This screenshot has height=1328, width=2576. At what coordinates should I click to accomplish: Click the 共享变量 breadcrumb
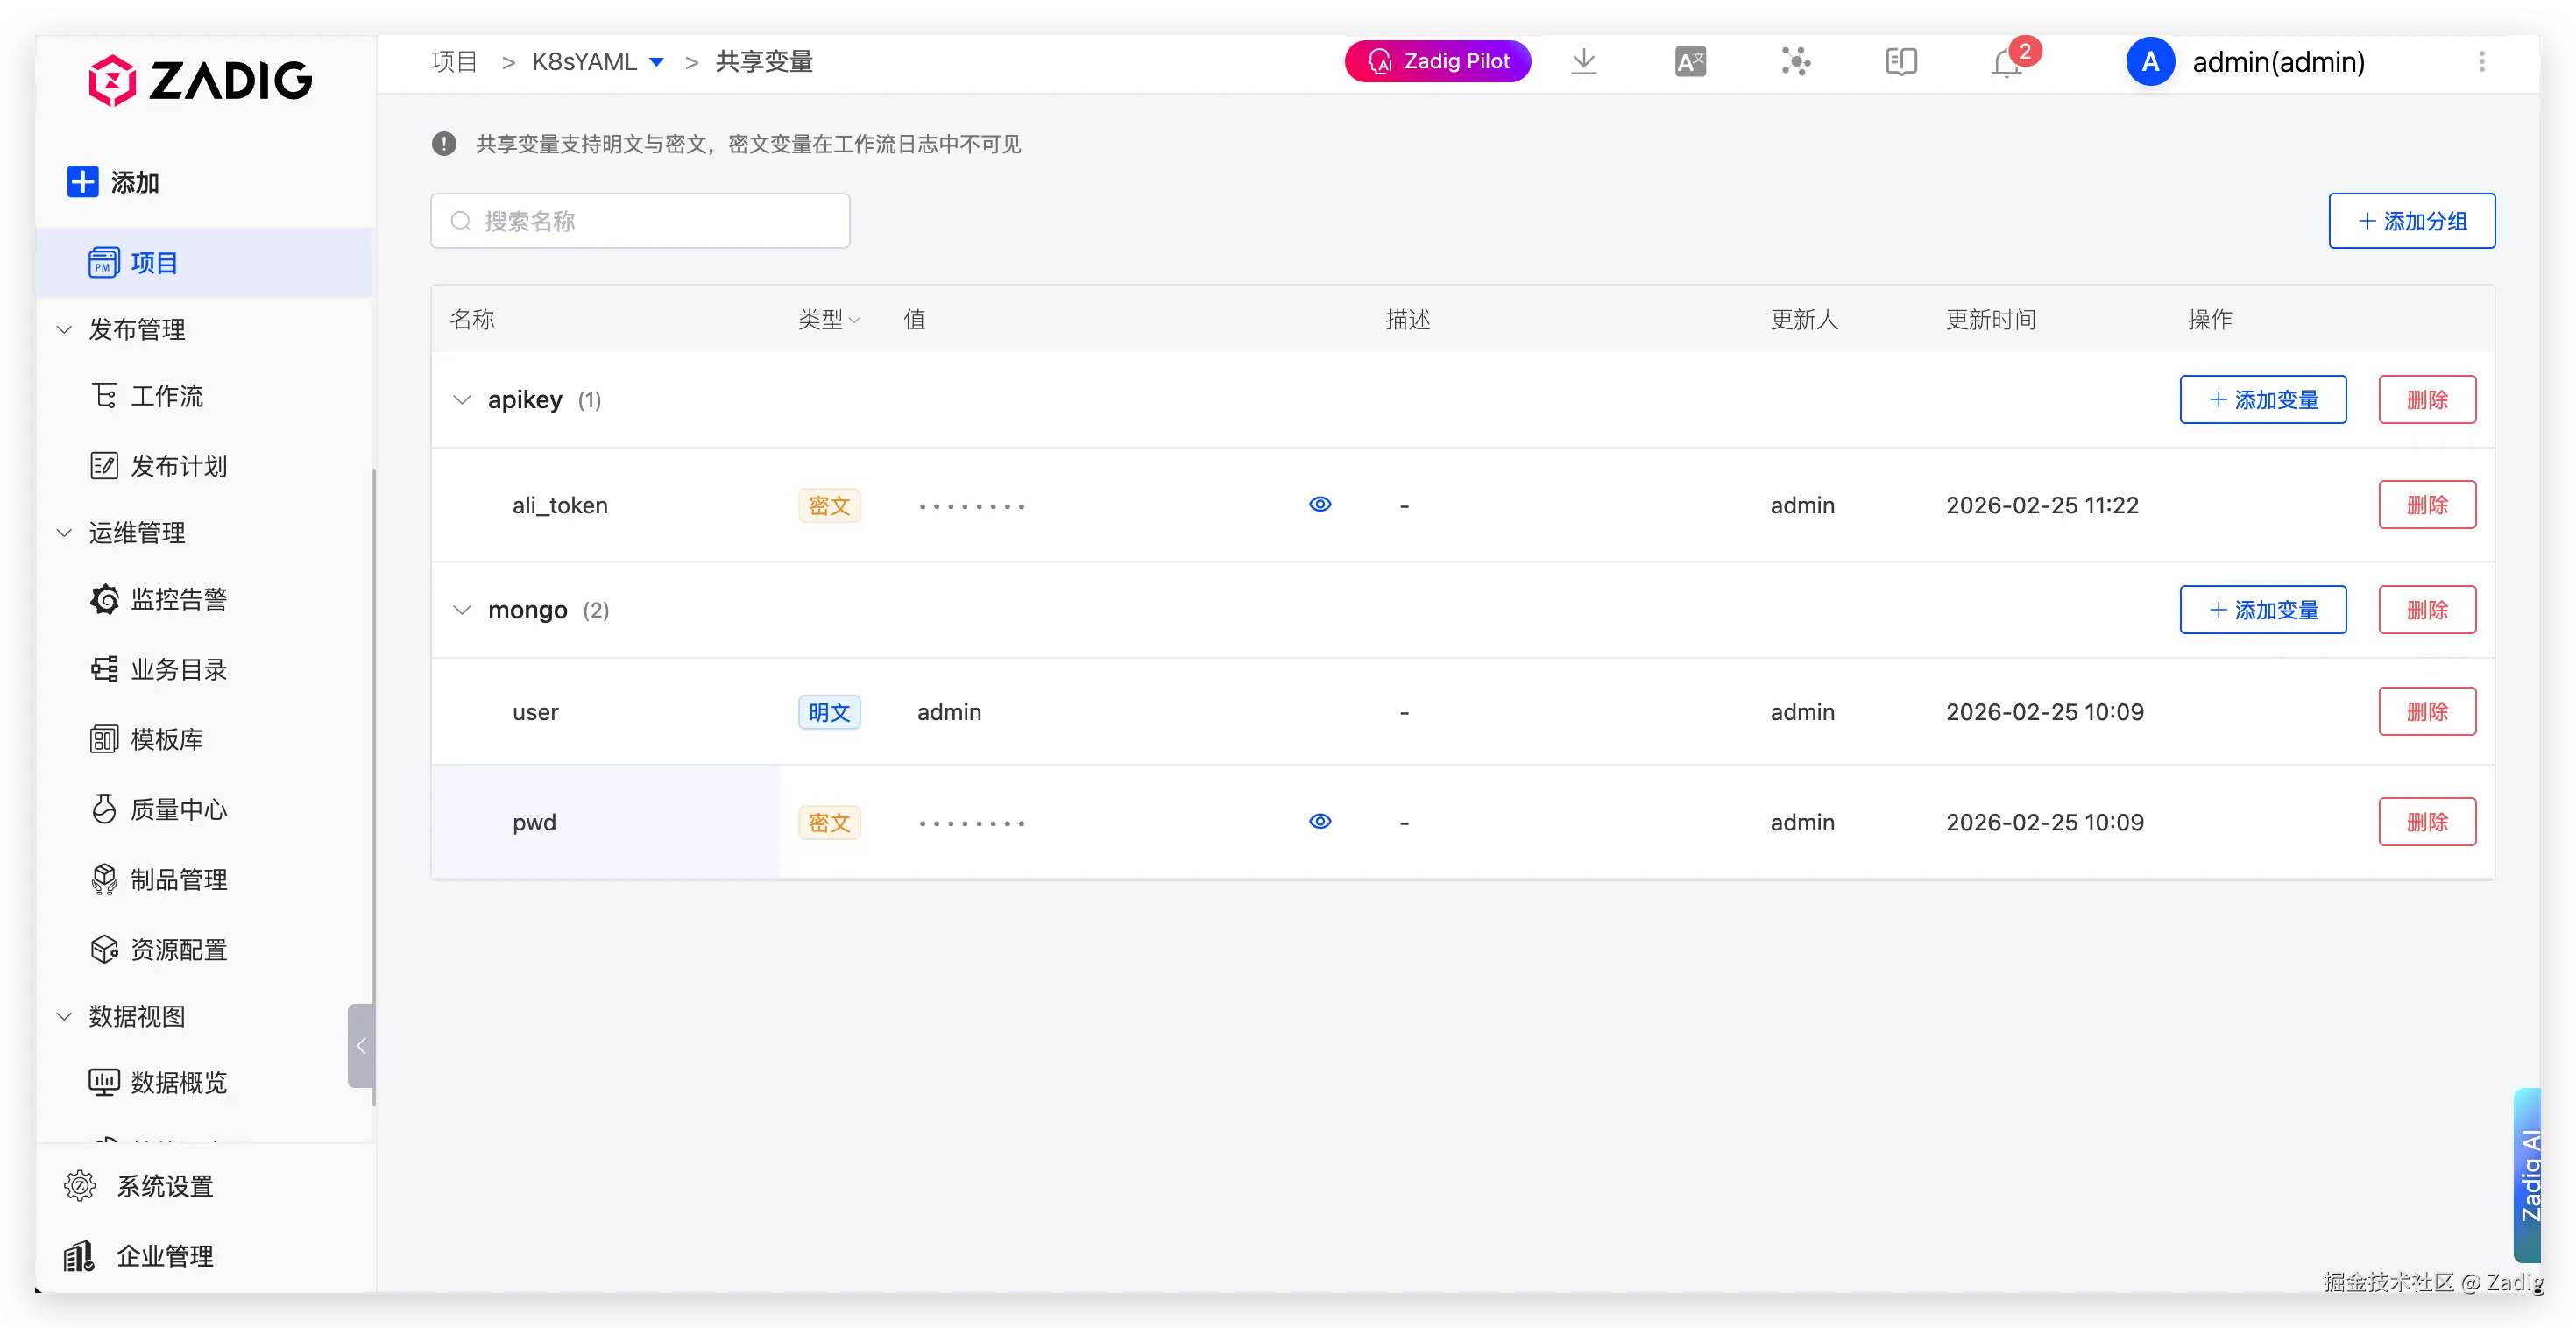click(x=764, y=62)
